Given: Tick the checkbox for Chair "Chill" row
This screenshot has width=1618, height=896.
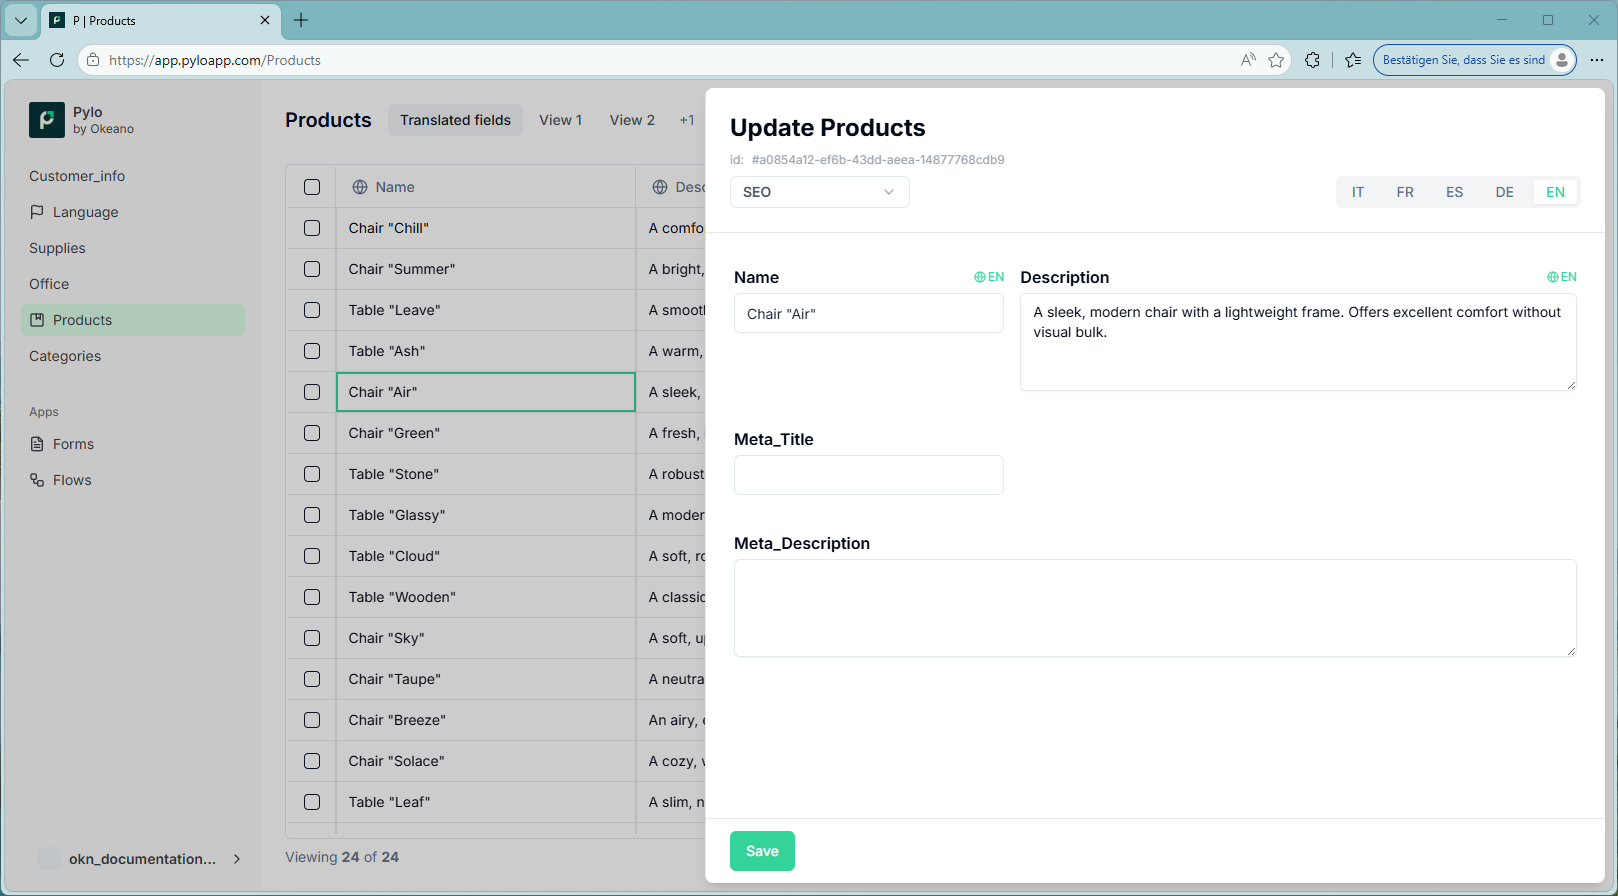Looking at the screenshot, I should pos(312,228).
